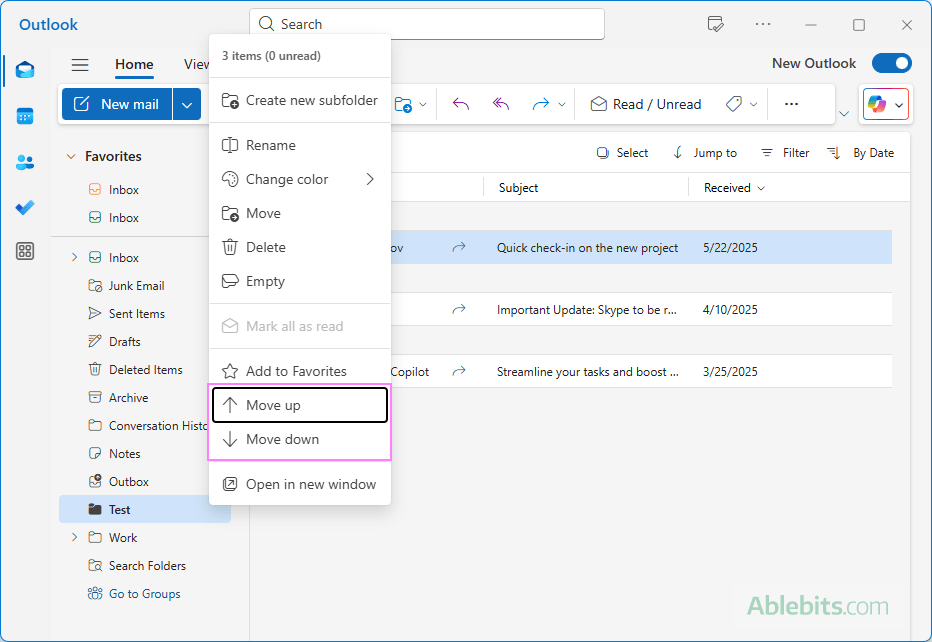Image resolution: width=932 pixels, height=642 pixels.
Task: Click the Select messages option
Action: pos(622,153)
